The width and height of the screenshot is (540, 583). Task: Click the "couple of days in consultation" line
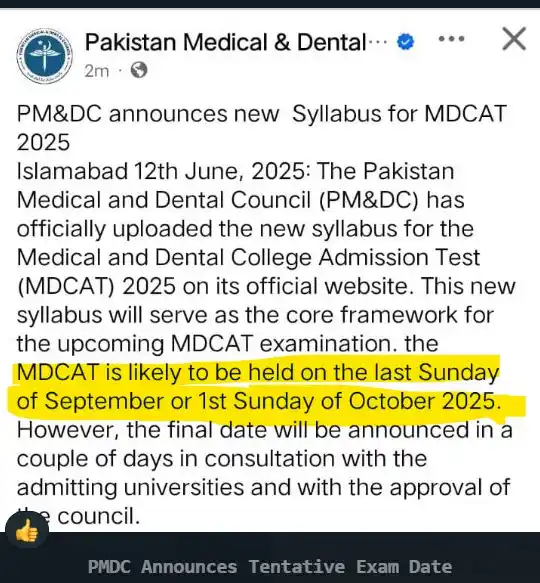(222, 458)
